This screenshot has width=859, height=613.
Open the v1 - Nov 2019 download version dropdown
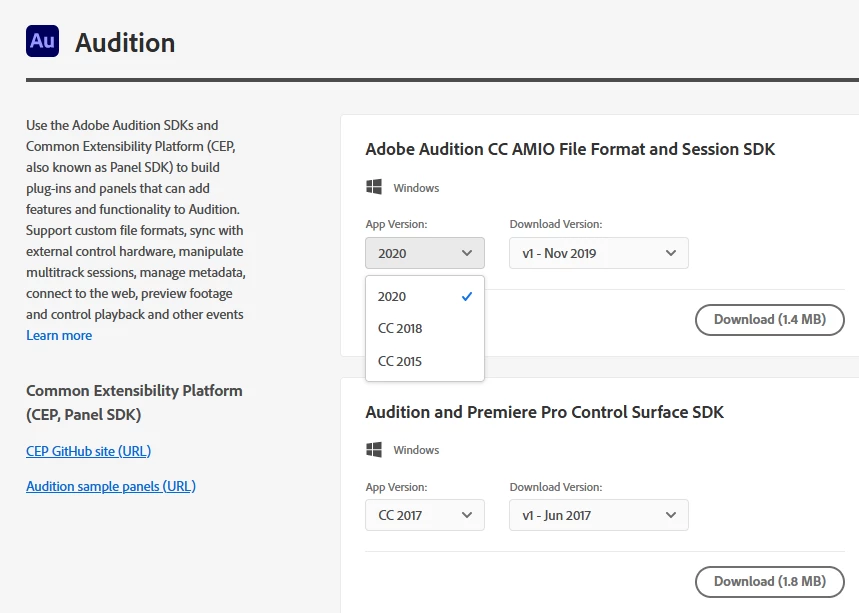point(598,253)
